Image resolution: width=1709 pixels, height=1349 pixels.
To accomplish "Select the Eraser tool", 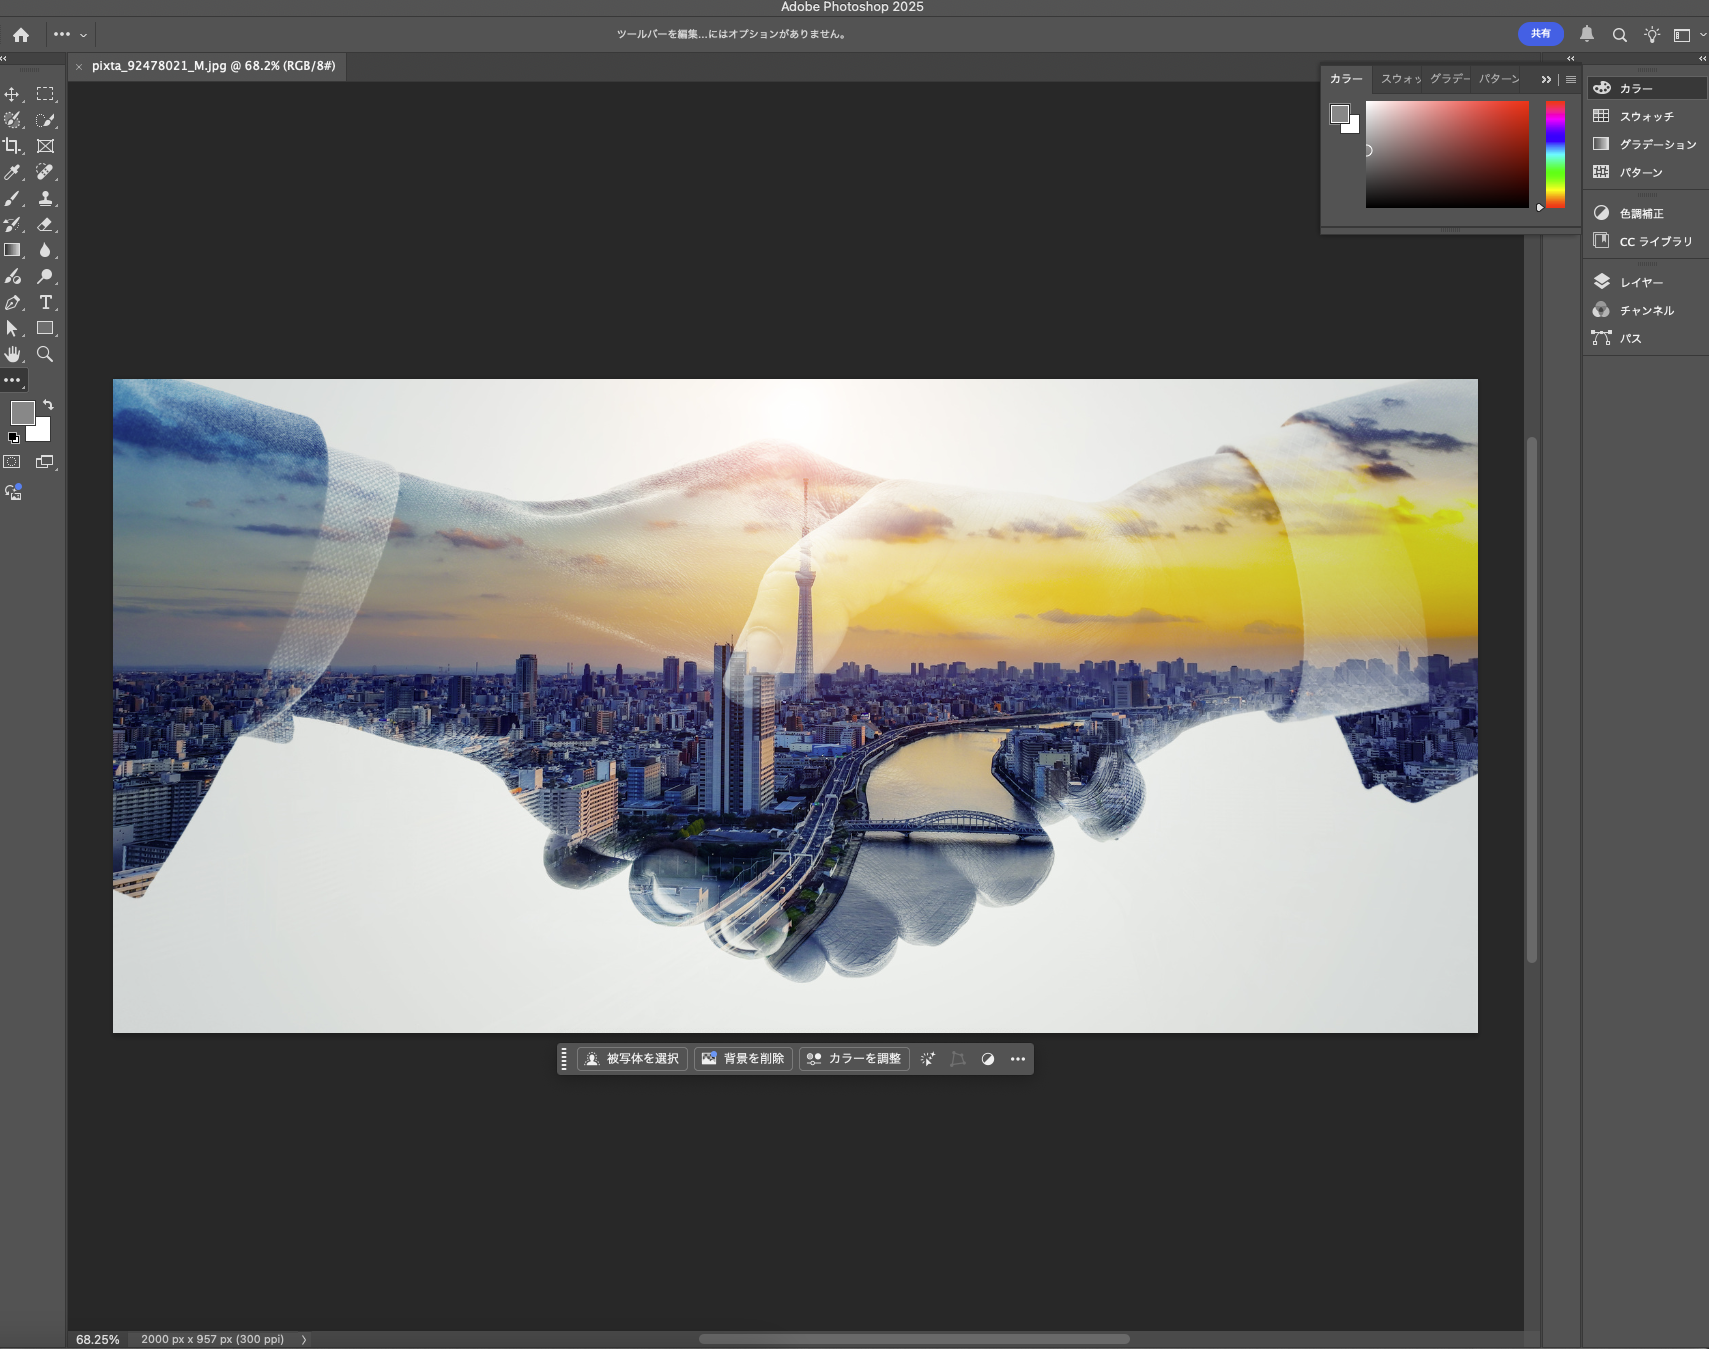I will 45,224.
